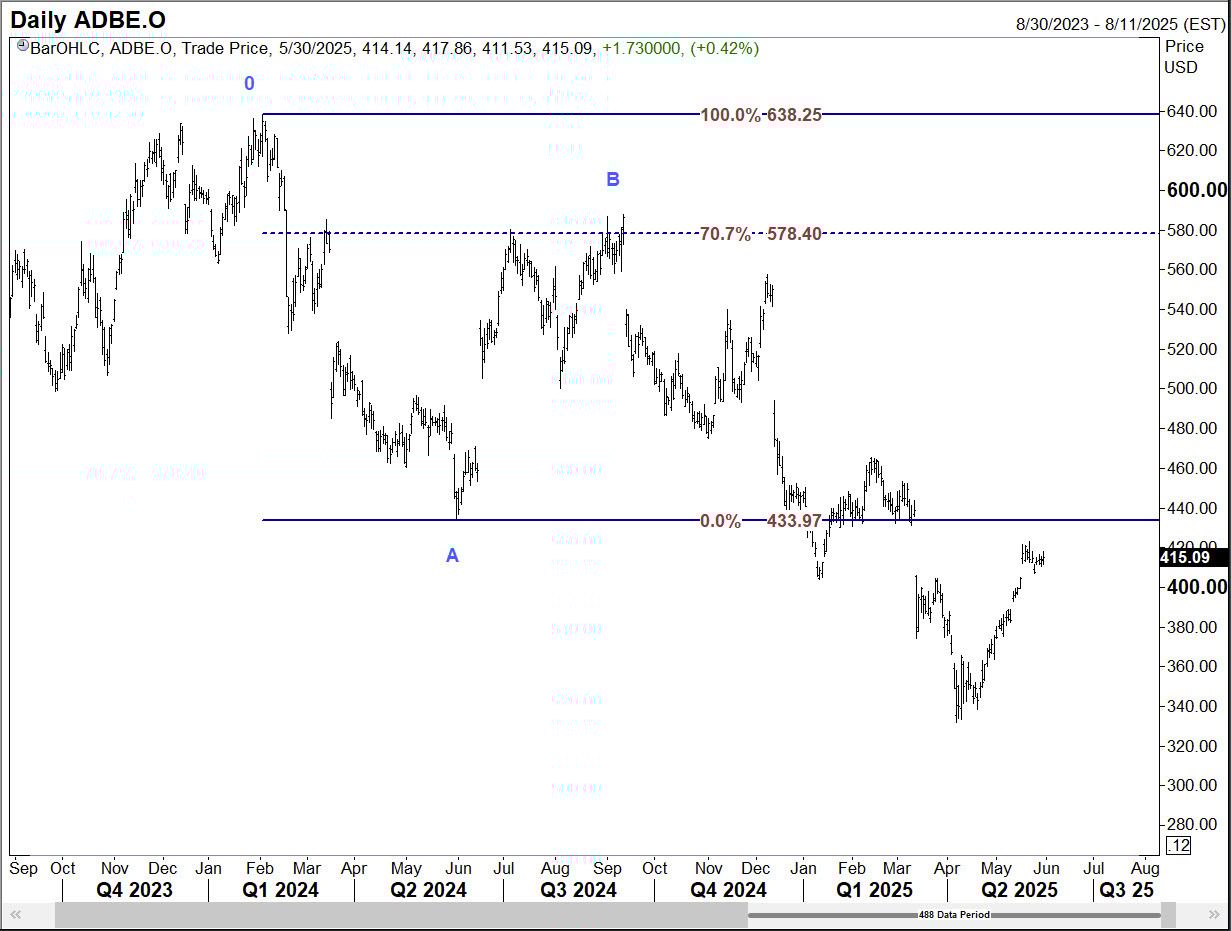Click the Q4 2023 quarter label

tap(133, 890)
